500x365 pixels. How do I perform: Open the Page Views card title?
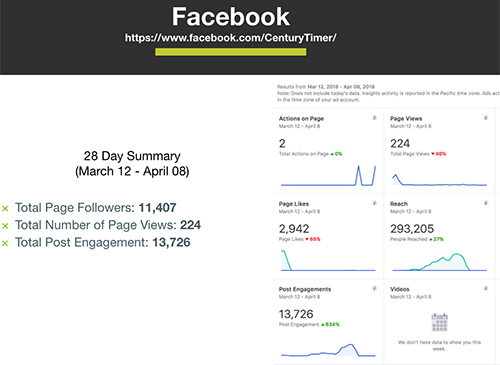406,118
